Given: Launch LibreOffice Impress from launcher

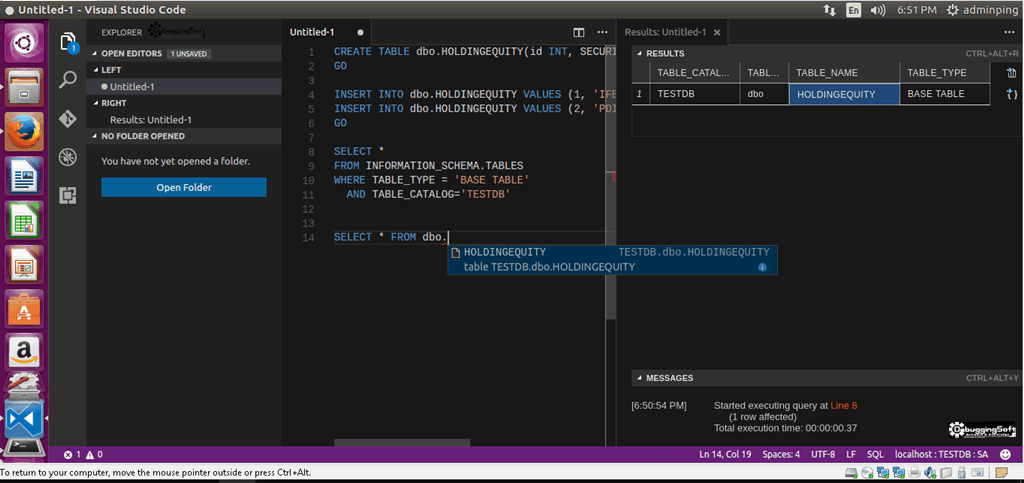Looking at the screenshot, I should tap(25, 264).
